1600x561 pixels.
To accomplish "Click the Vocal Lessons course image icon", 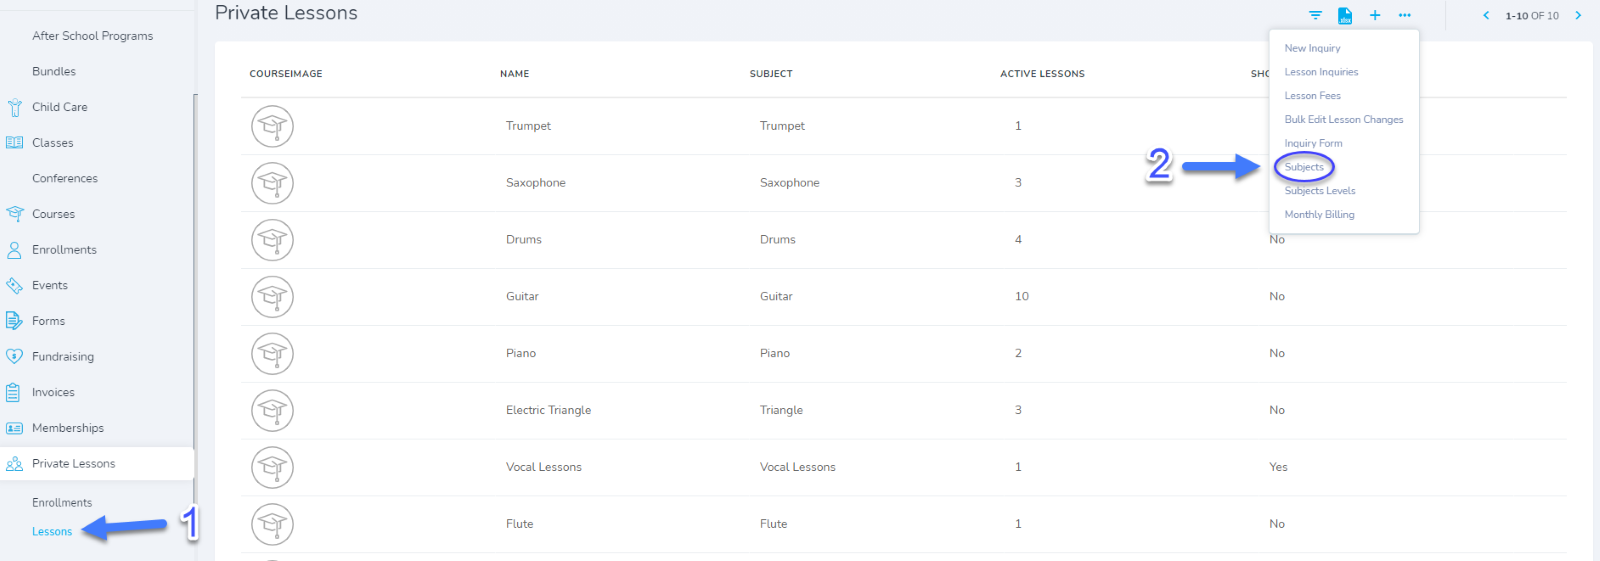I will [x=272, y=467].
